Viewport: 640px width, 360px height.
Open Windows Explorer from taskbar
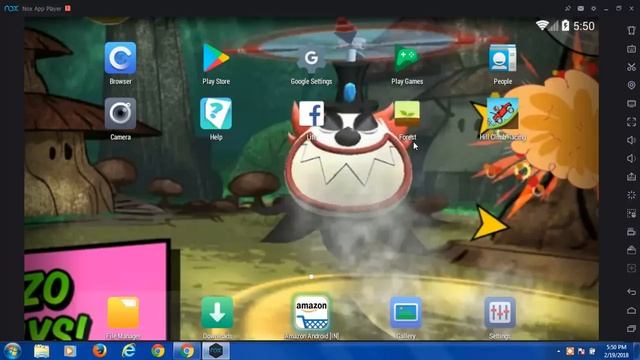[42, 351]
